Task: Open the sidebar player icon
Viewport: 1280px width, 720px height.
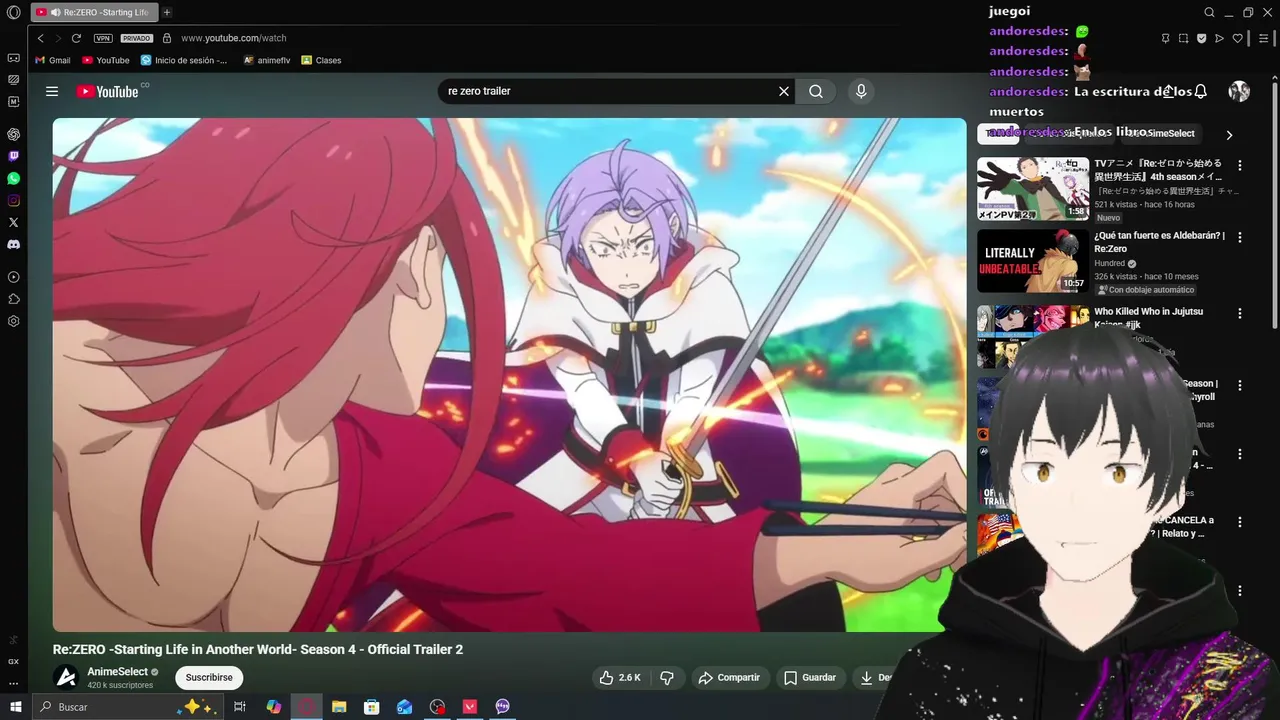Action: [13, 277]
